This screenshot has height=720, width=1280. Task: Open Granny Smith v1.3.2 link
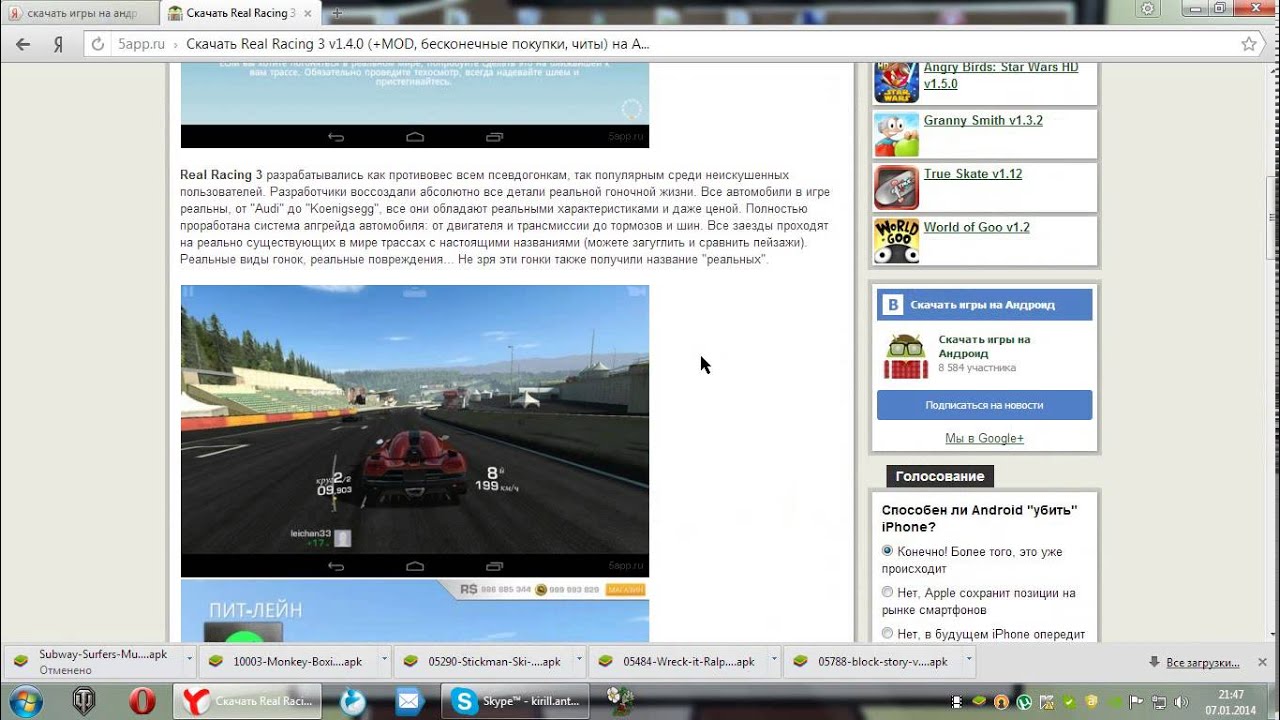[983, 120]
